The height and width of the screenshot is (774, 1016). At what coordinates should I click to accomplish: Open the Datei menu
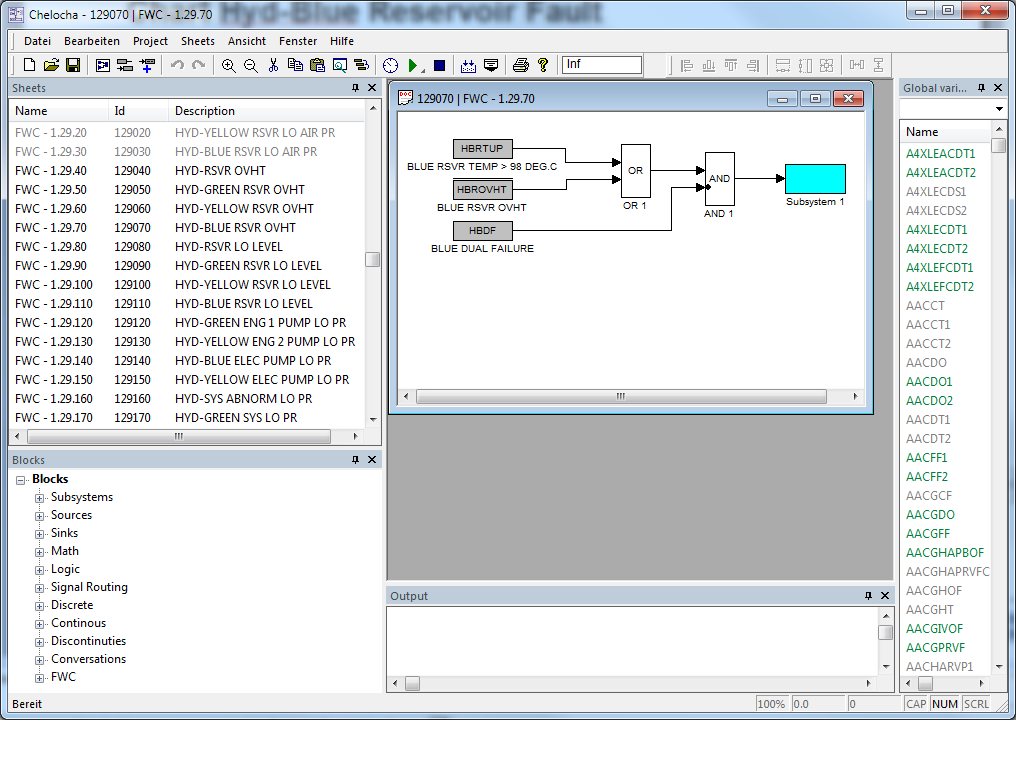(37, 41)
